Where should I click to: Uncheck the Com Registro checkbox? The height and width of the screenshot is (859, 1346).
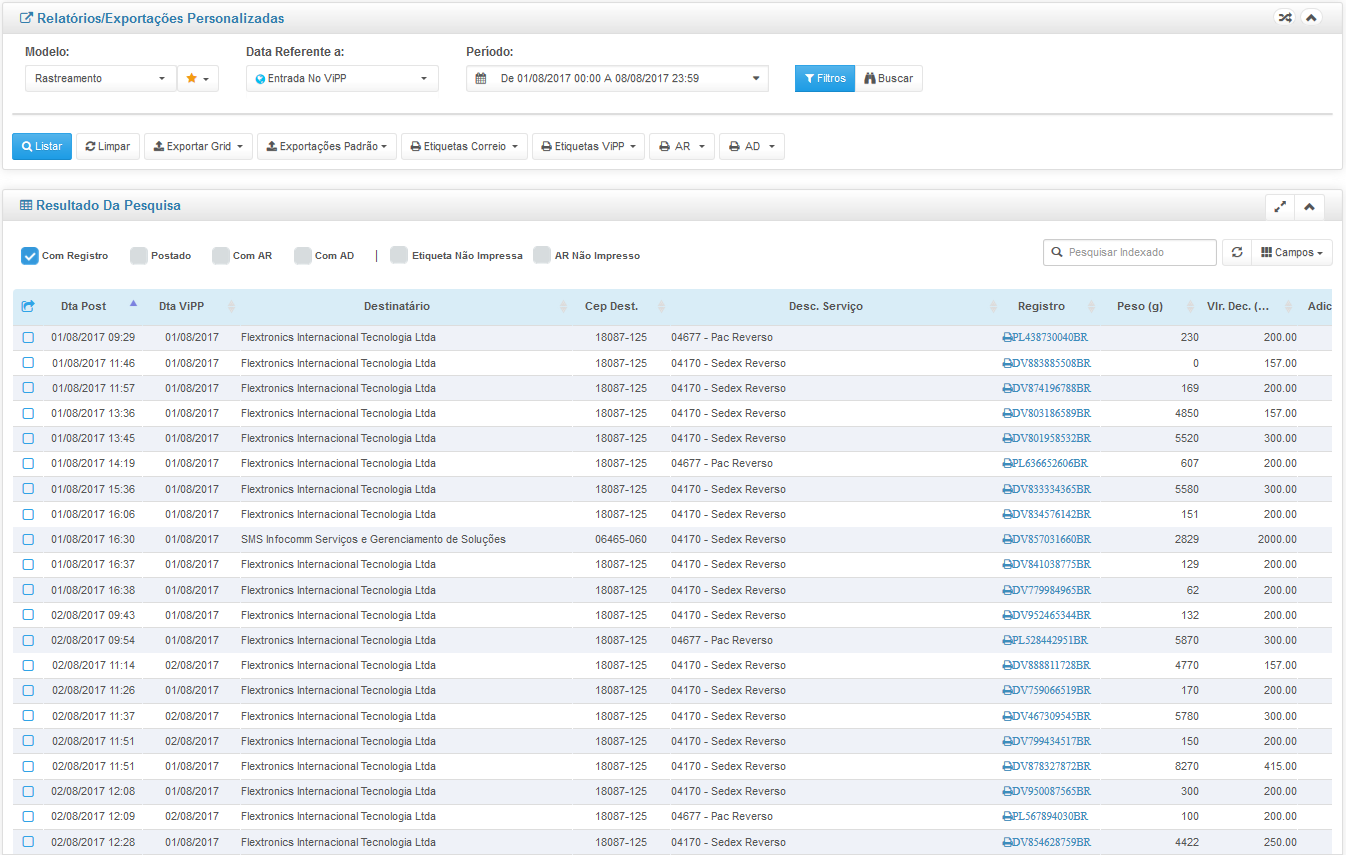tap(30, 256)
